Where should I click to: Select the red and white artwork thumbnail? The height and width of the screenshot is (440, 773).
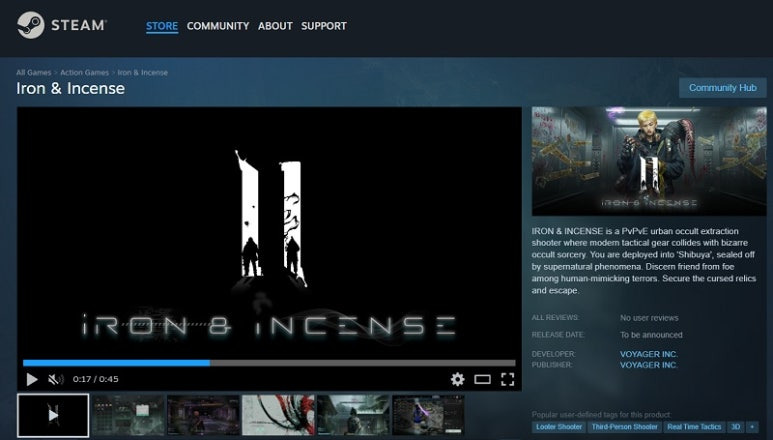click(278, 415)
